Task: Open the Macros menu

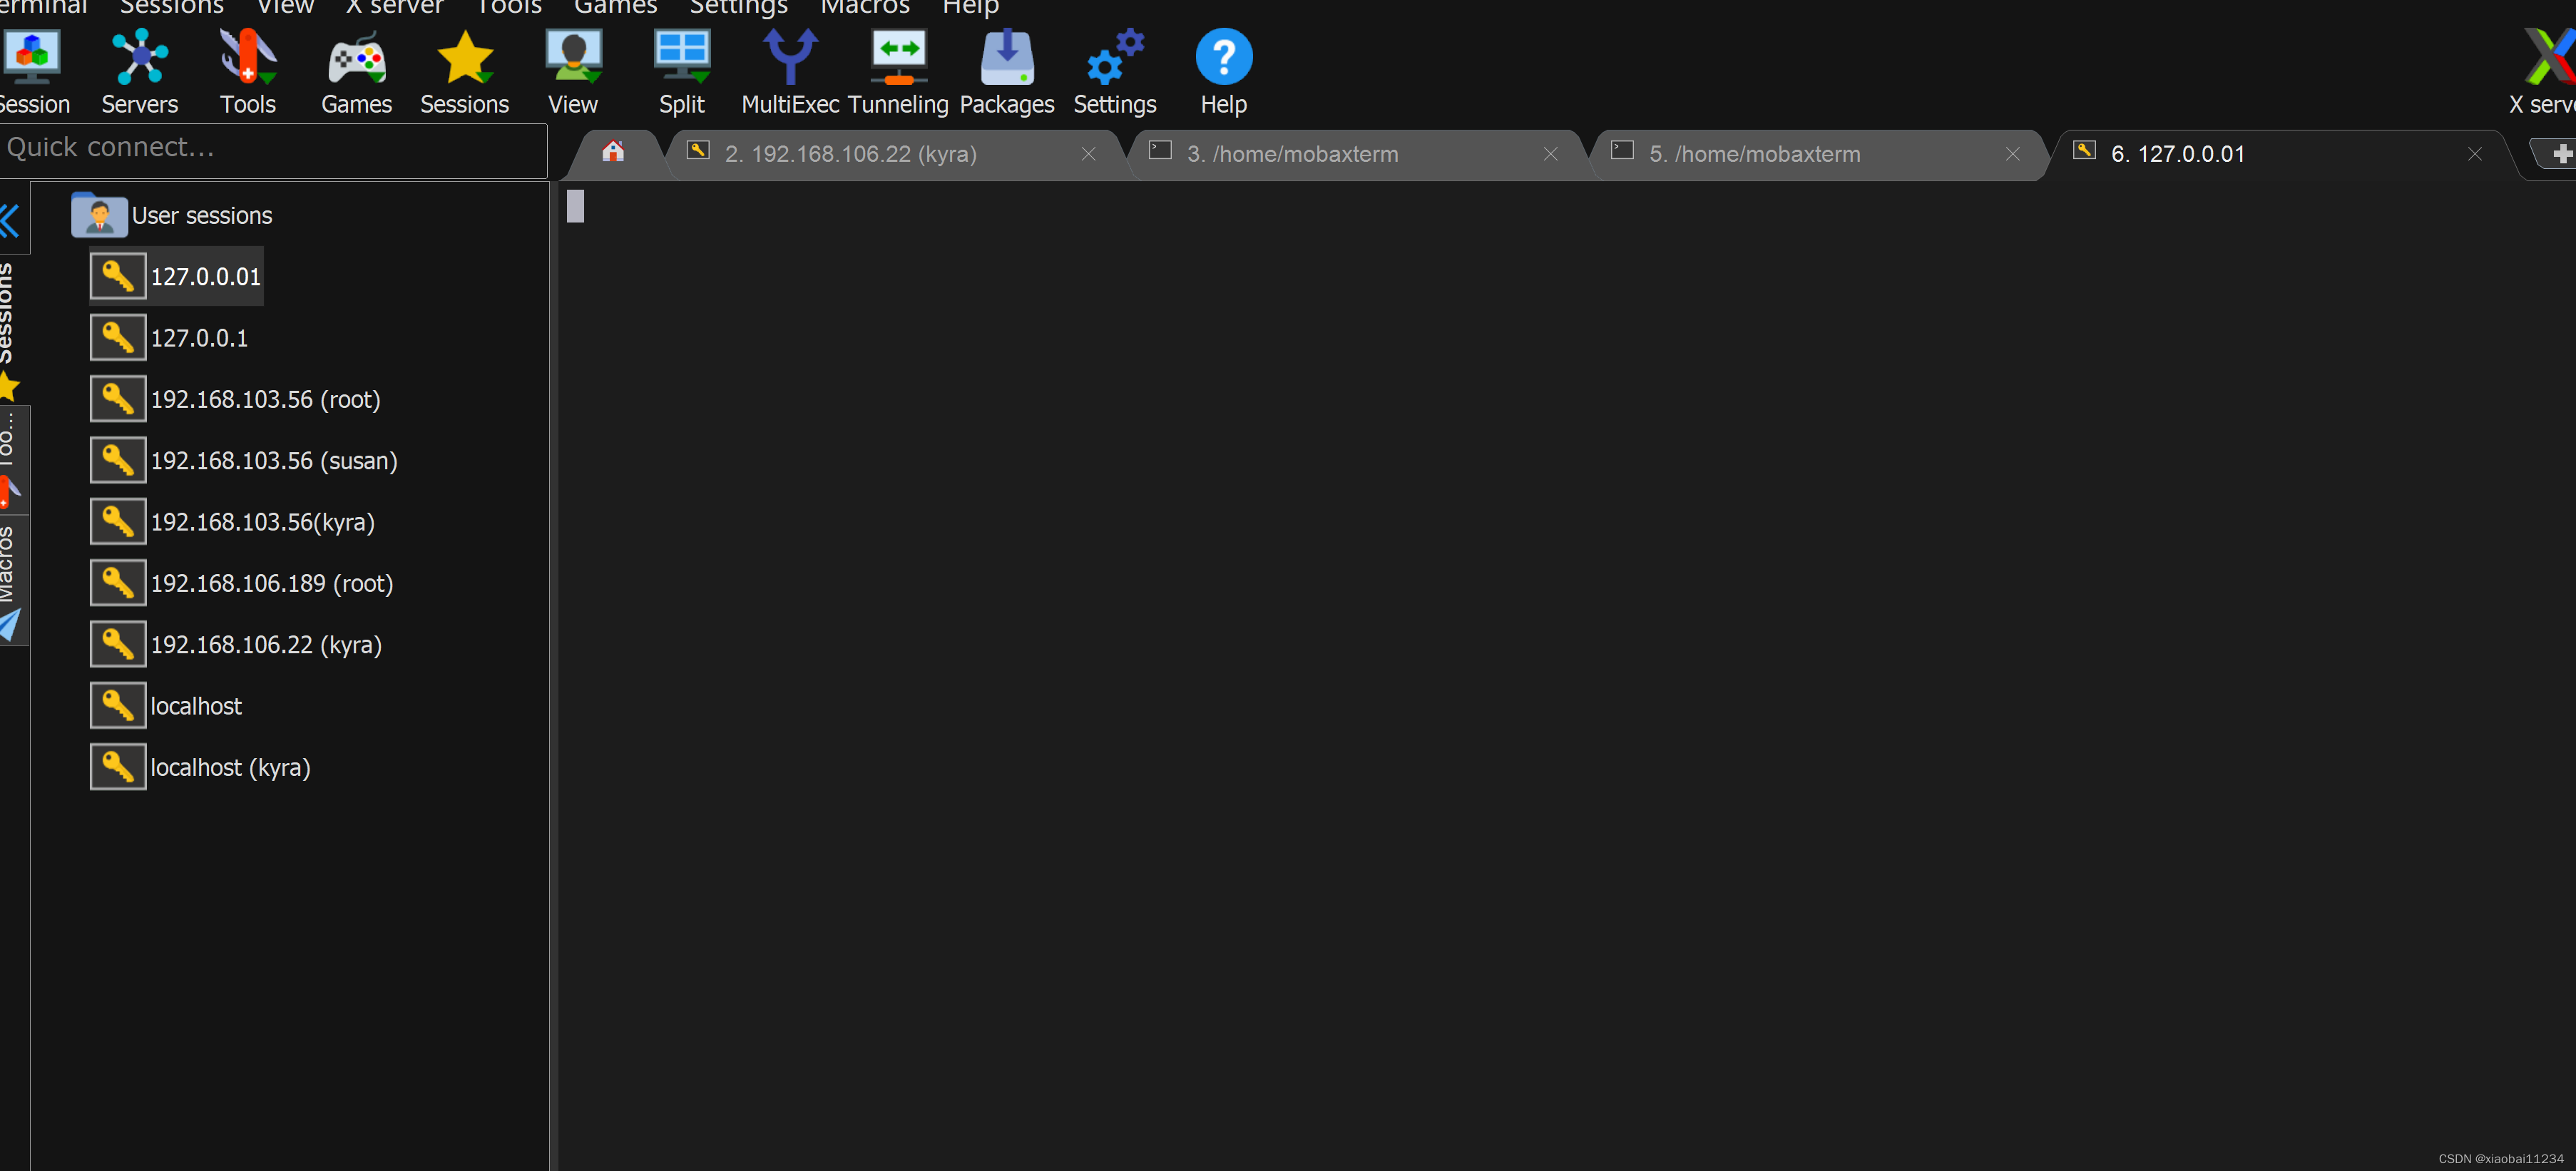Action: click(864, 7)
